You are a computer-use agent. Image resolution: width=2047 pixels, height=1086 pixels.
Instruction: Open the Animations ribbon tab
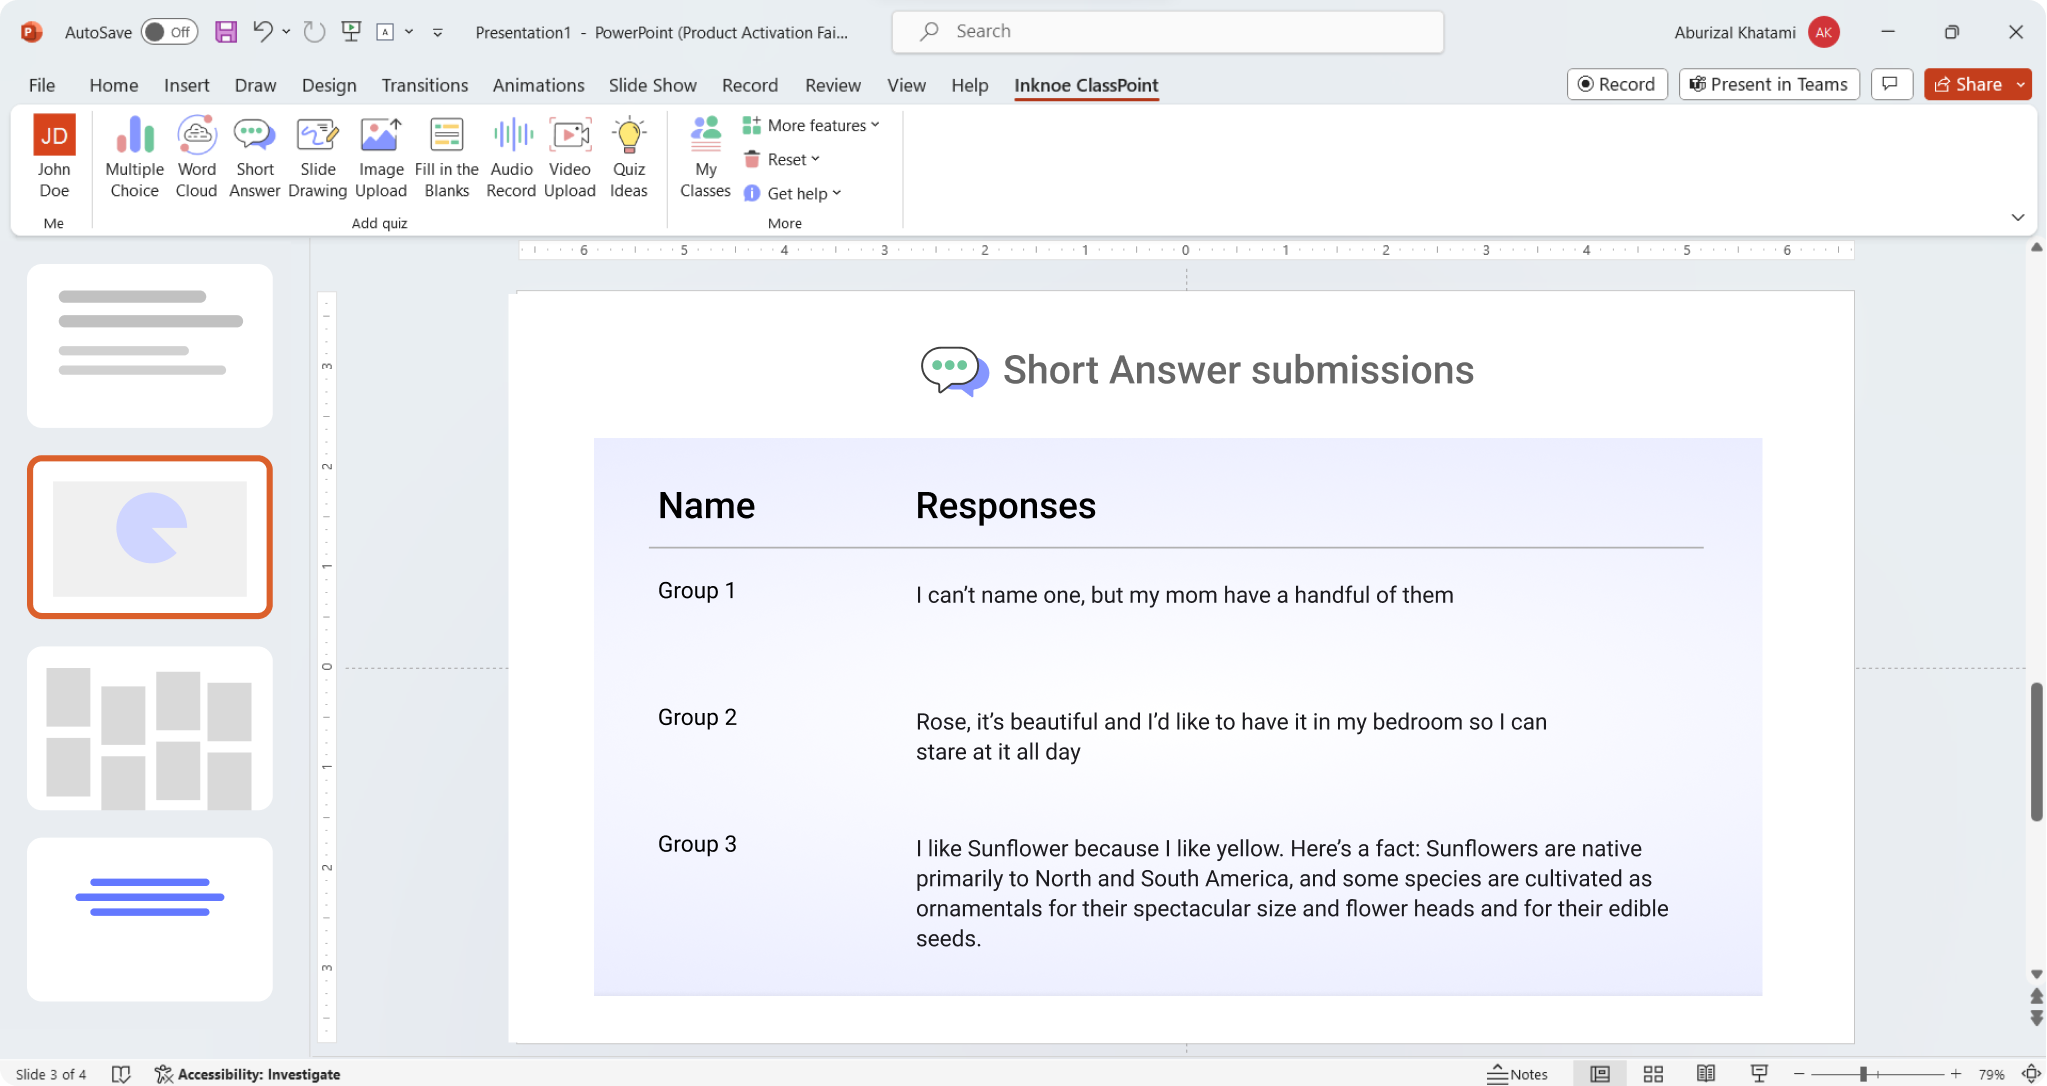(x=538, y=85)
